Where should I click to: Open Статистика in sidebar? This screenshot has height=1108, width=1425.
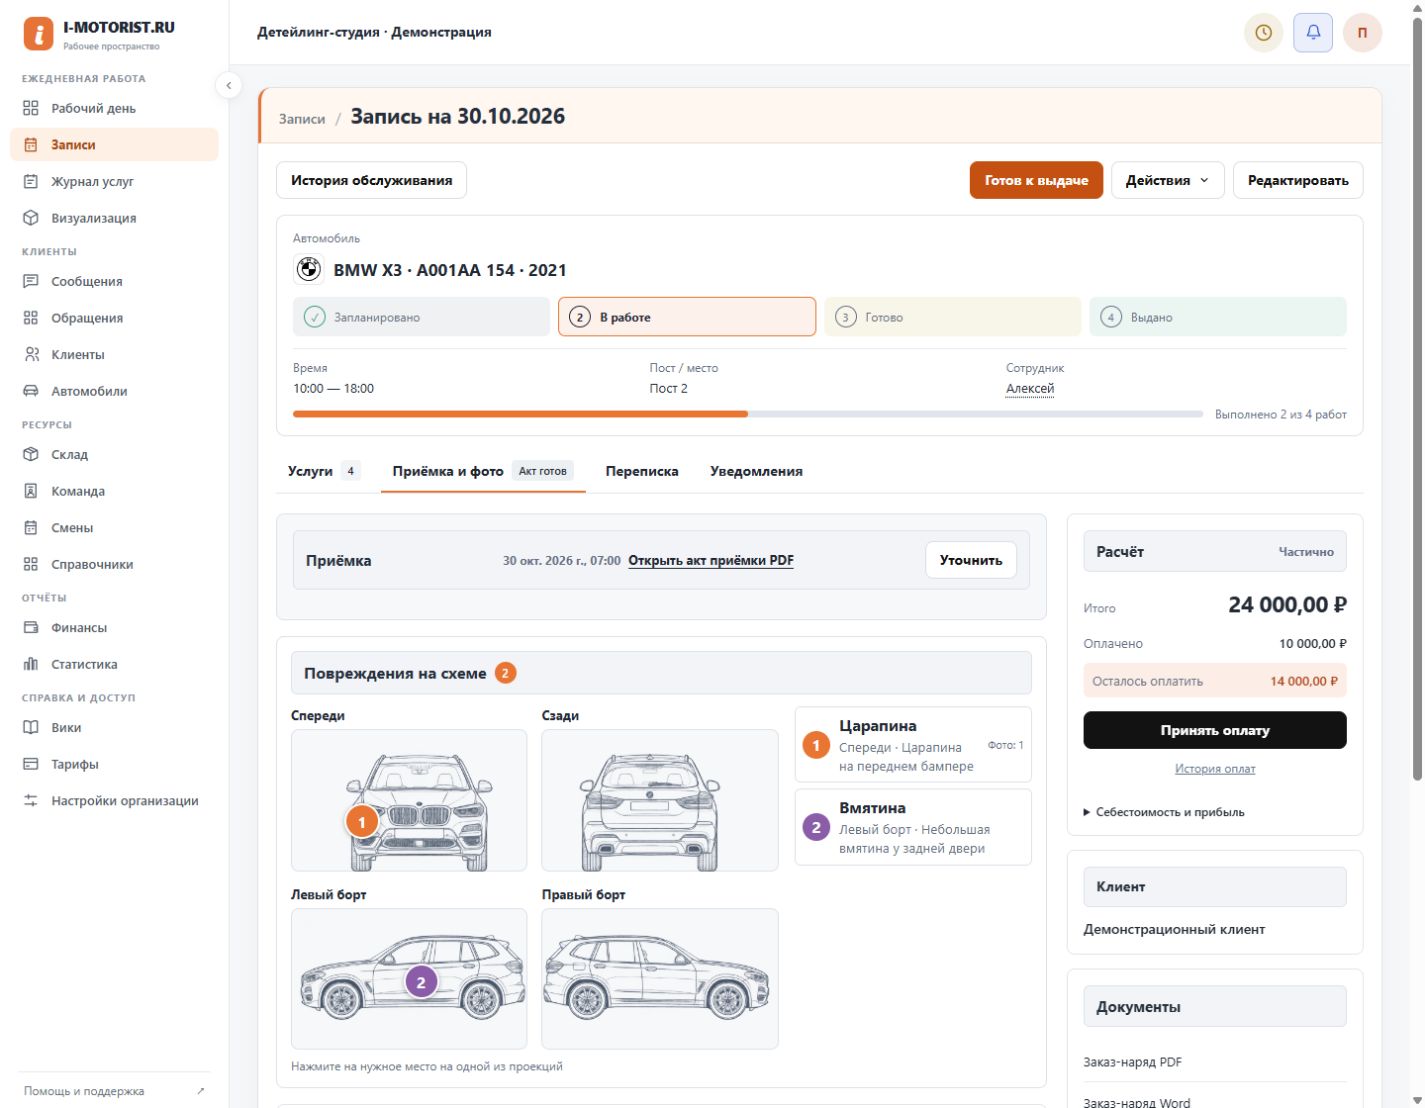click(x=114, y=664)
